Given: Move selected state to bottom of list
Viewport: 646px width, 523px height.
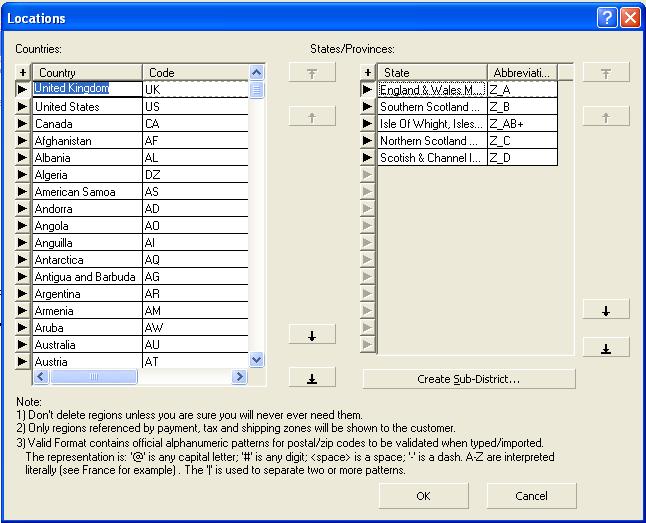Looking at the screenshot, I should (606, 347).
